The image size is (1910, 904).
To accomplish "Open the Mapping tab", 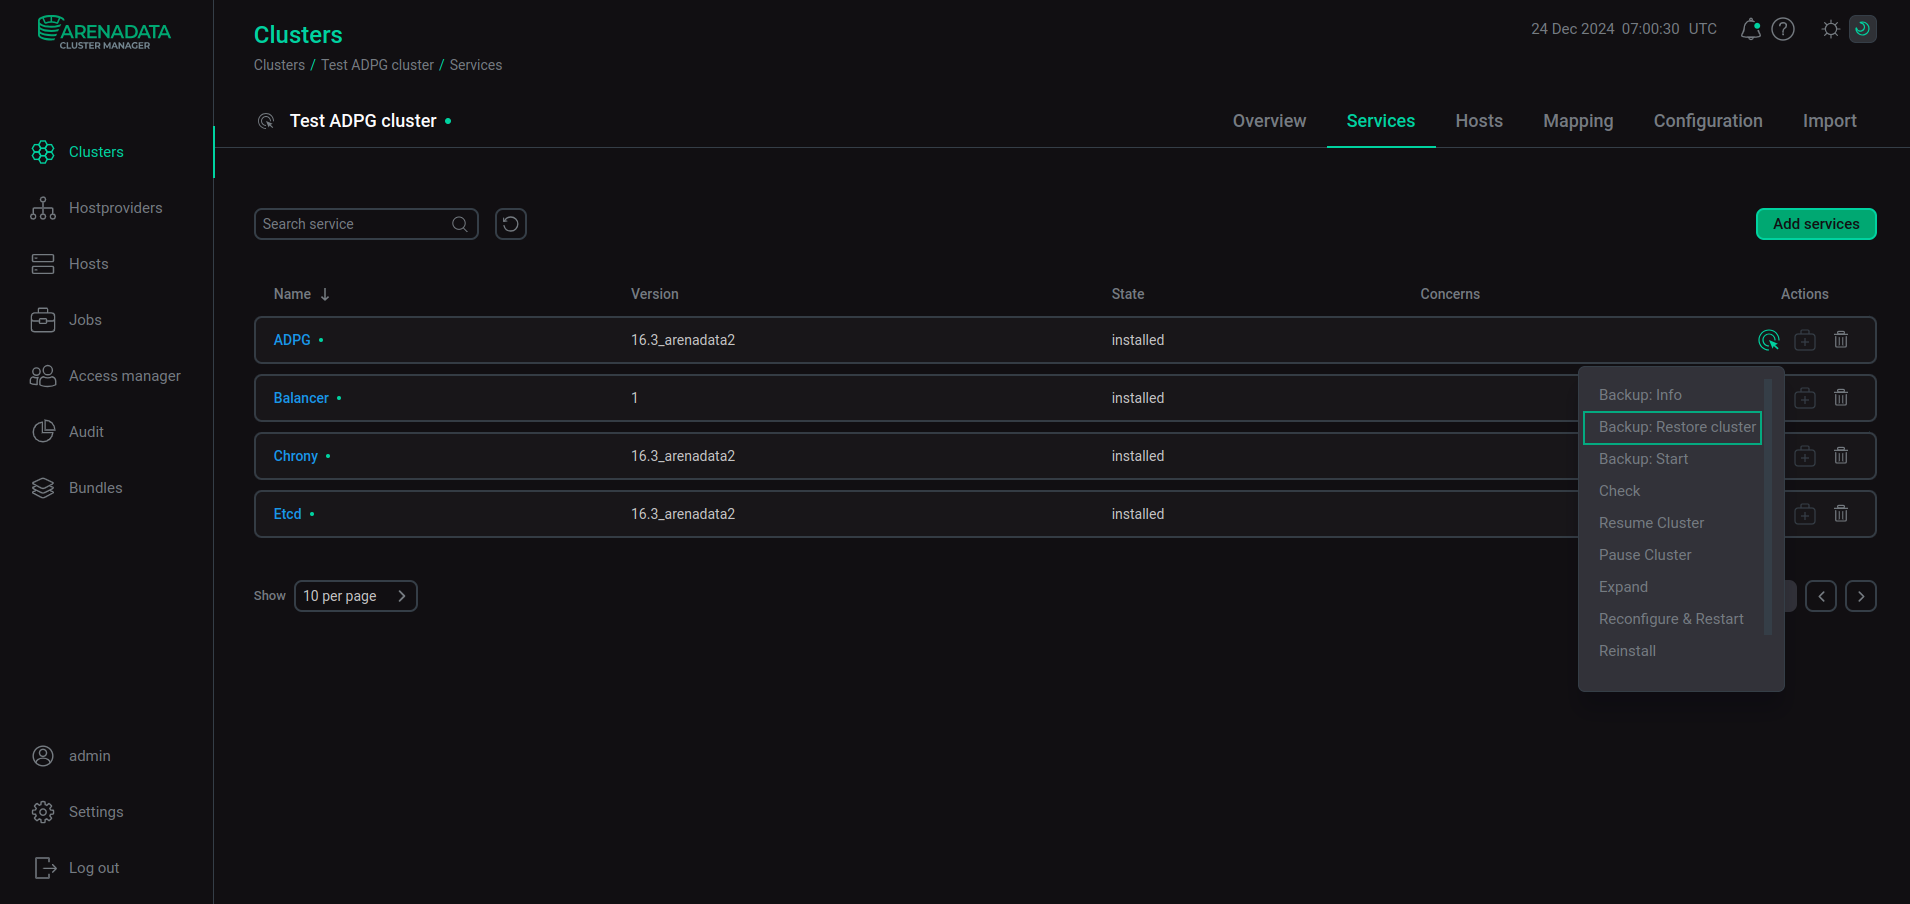I will 1578,121.
